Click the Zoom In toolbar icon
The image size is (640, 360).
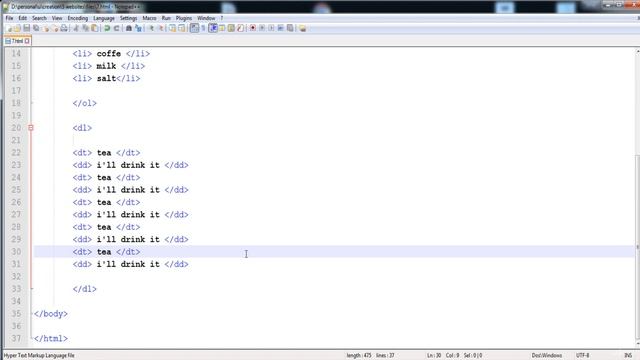pos(151,28)
